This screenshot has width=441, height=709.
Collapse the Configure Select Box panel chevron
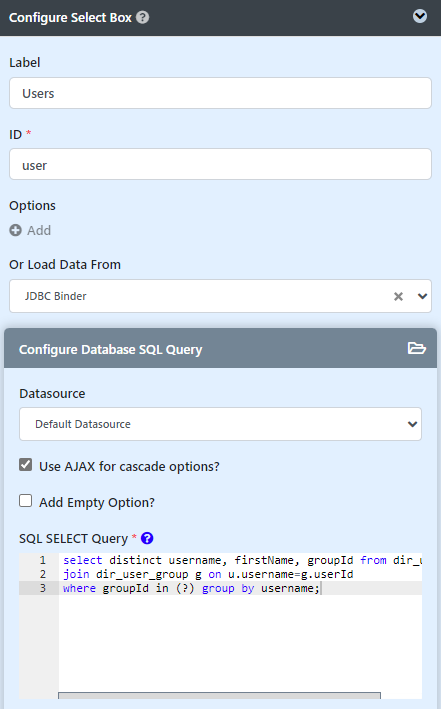[x=420, y=16]
